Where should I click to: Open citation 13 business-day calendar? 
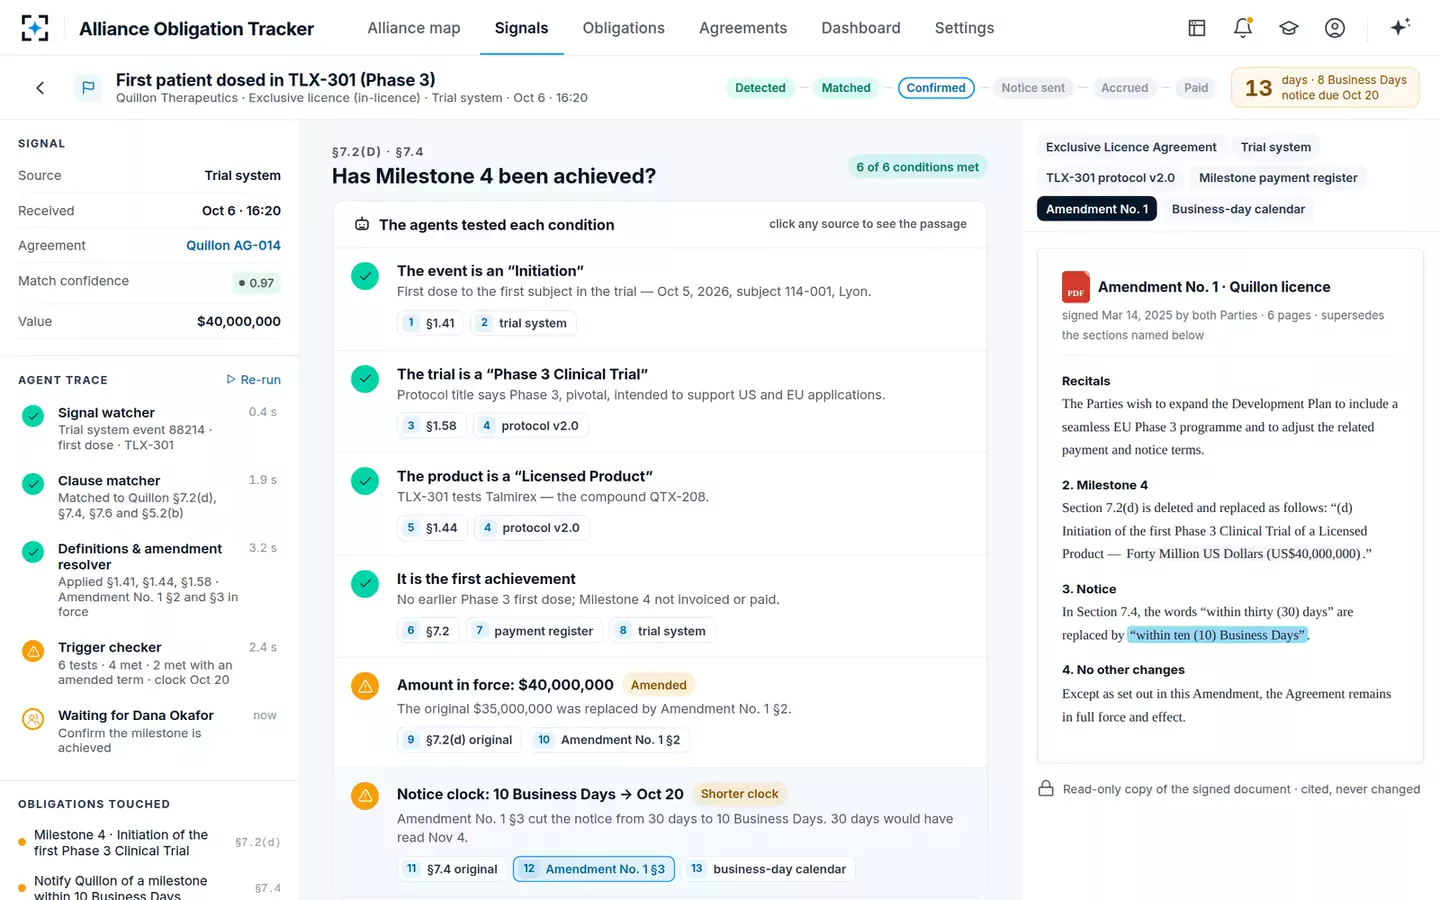tap(768, 869)
